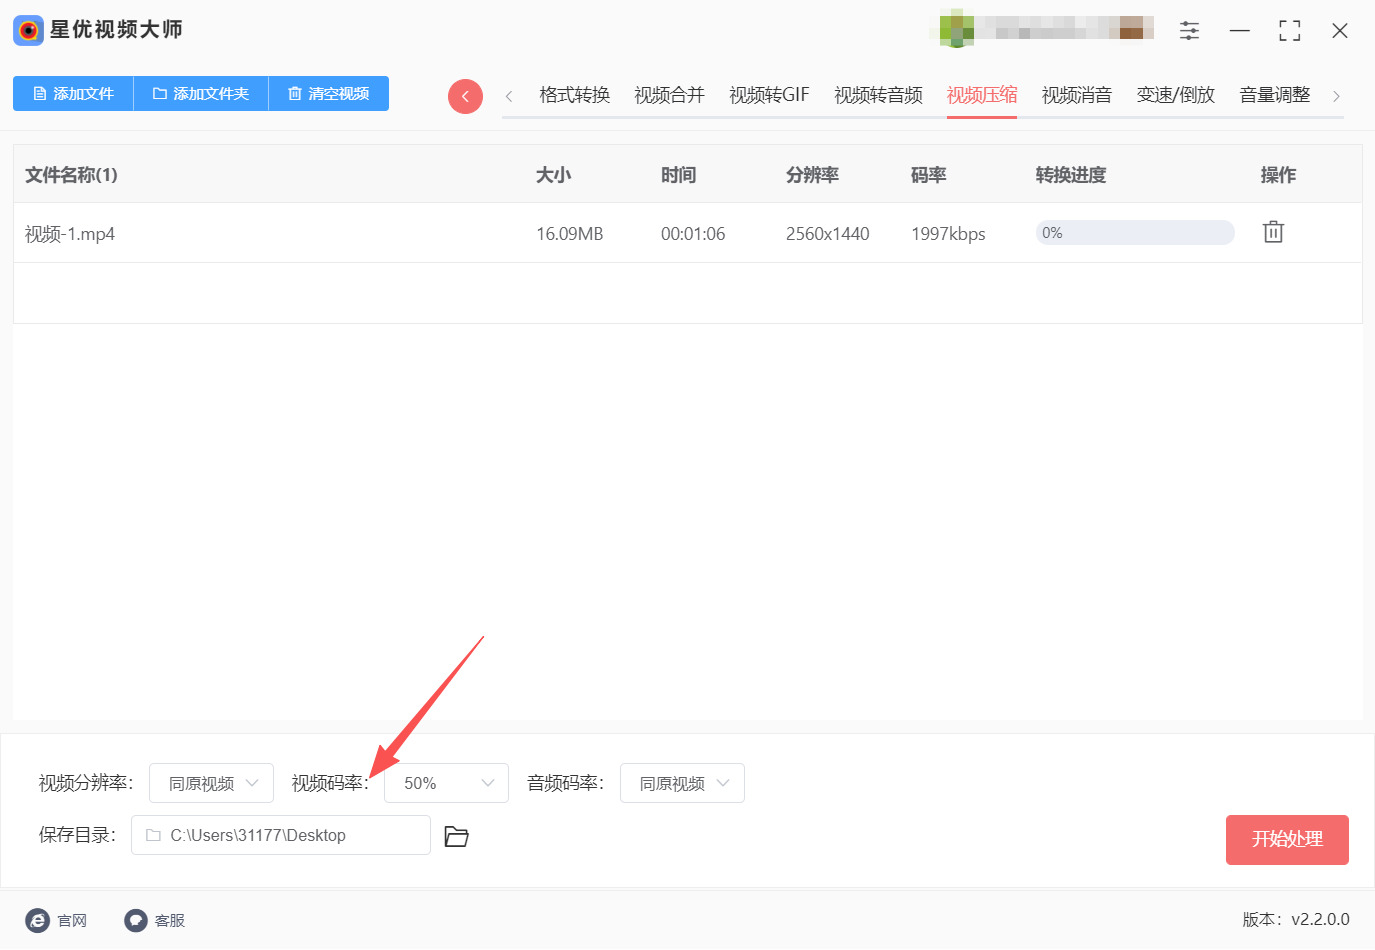Open the 官网 website link
1375x950 pixels.
[x=56, y=920]
